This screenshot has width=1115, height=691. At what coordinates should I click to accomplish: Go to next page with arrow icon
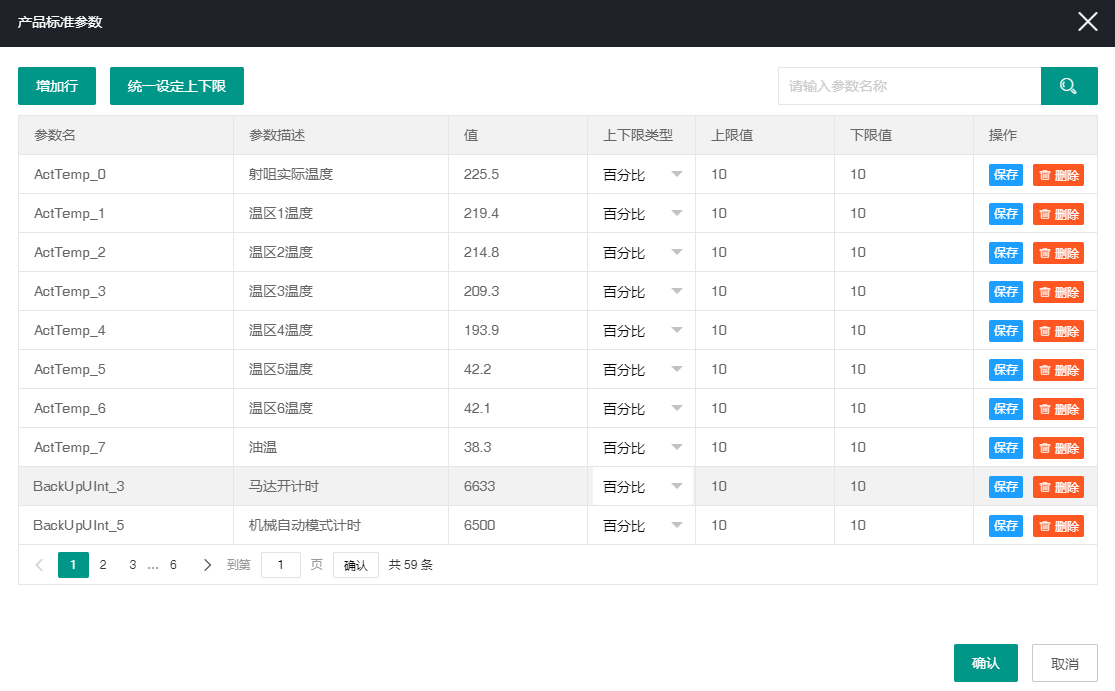coord(207,564)
